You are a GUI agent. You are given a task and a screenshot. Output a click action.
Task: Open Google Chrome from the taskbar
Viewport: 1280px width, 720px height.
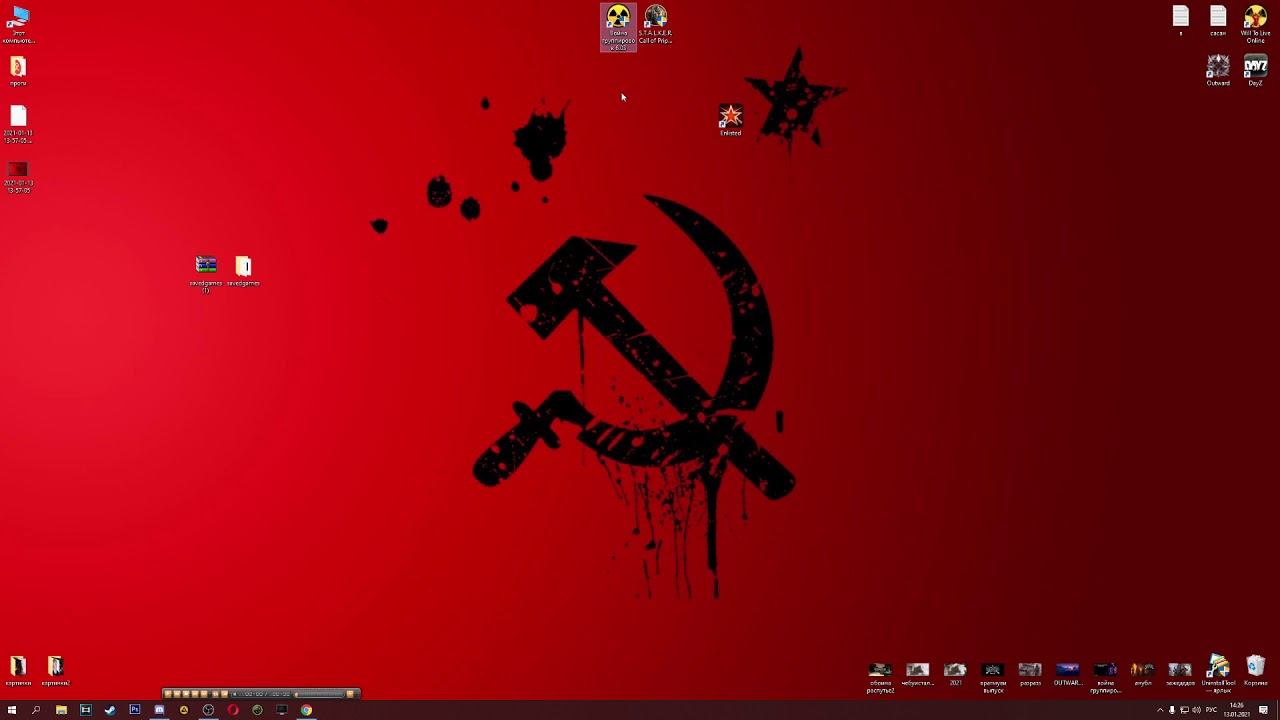tap(307, 710)
